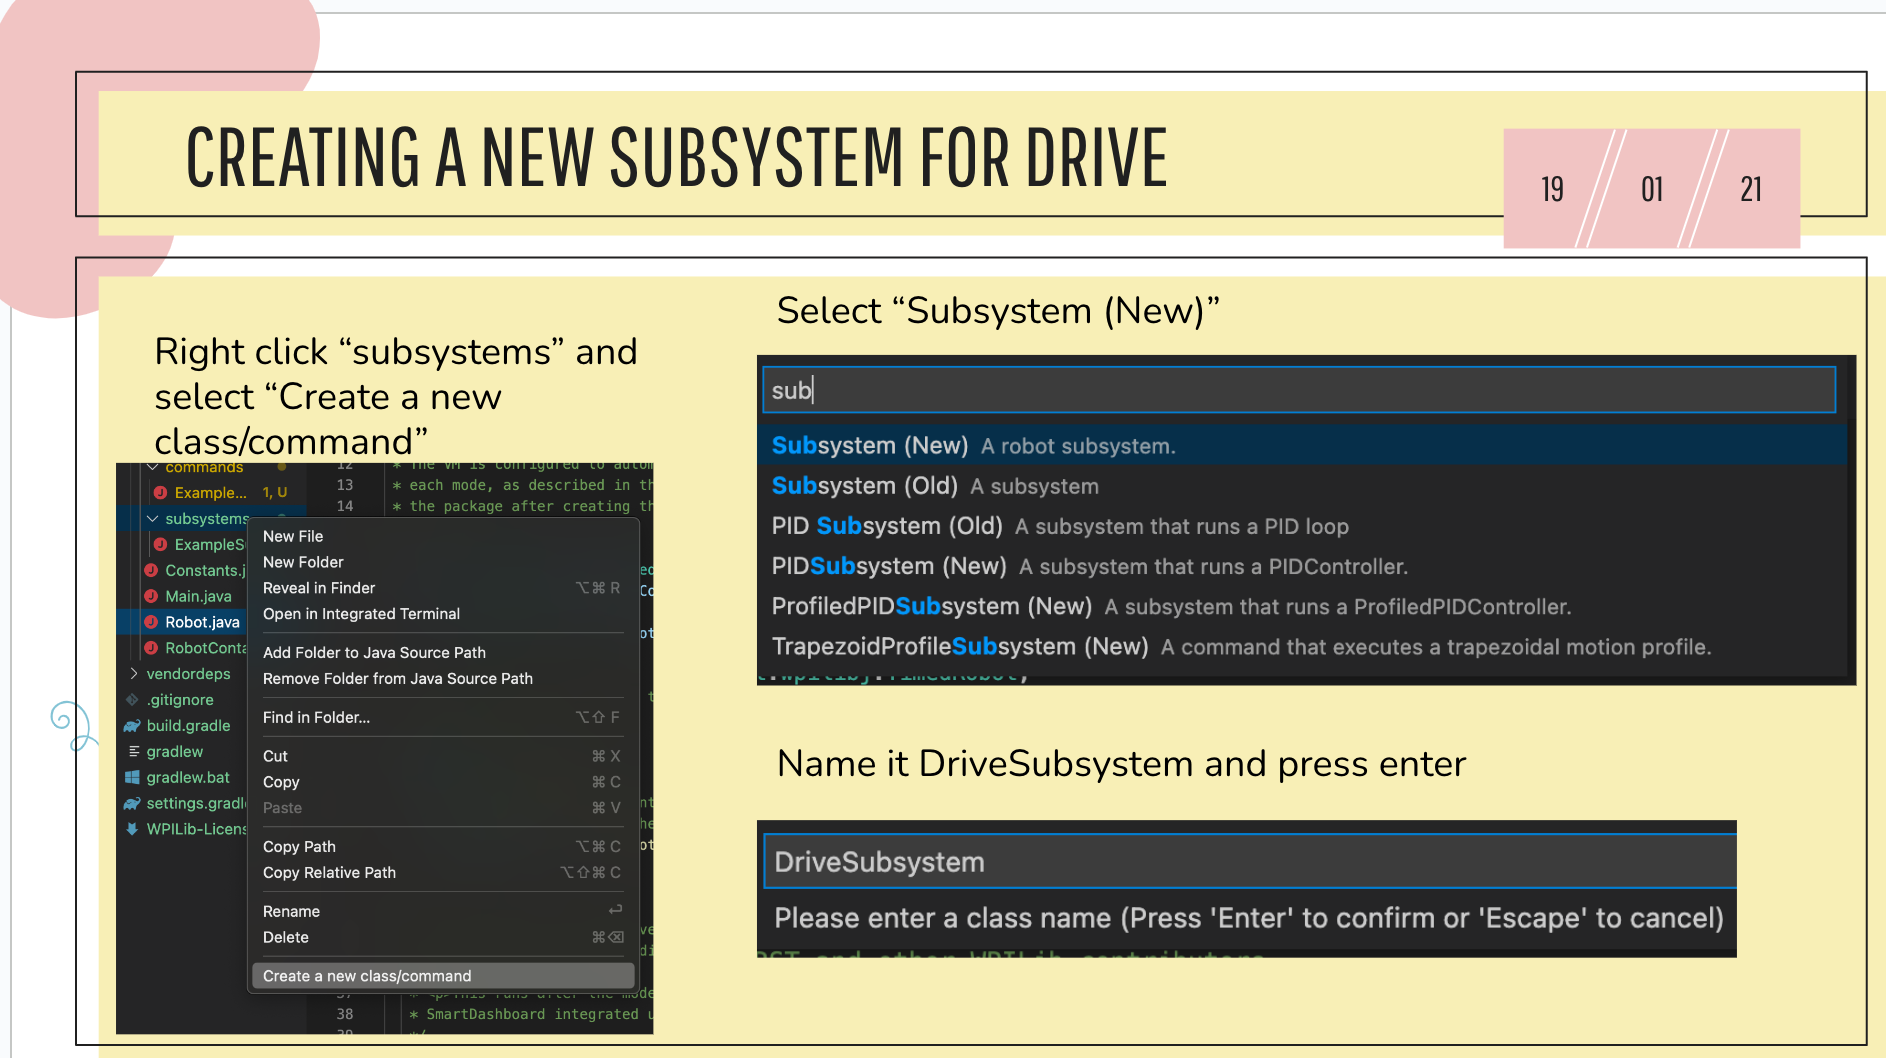Collapse the commands folder

[x=154, y=467]
